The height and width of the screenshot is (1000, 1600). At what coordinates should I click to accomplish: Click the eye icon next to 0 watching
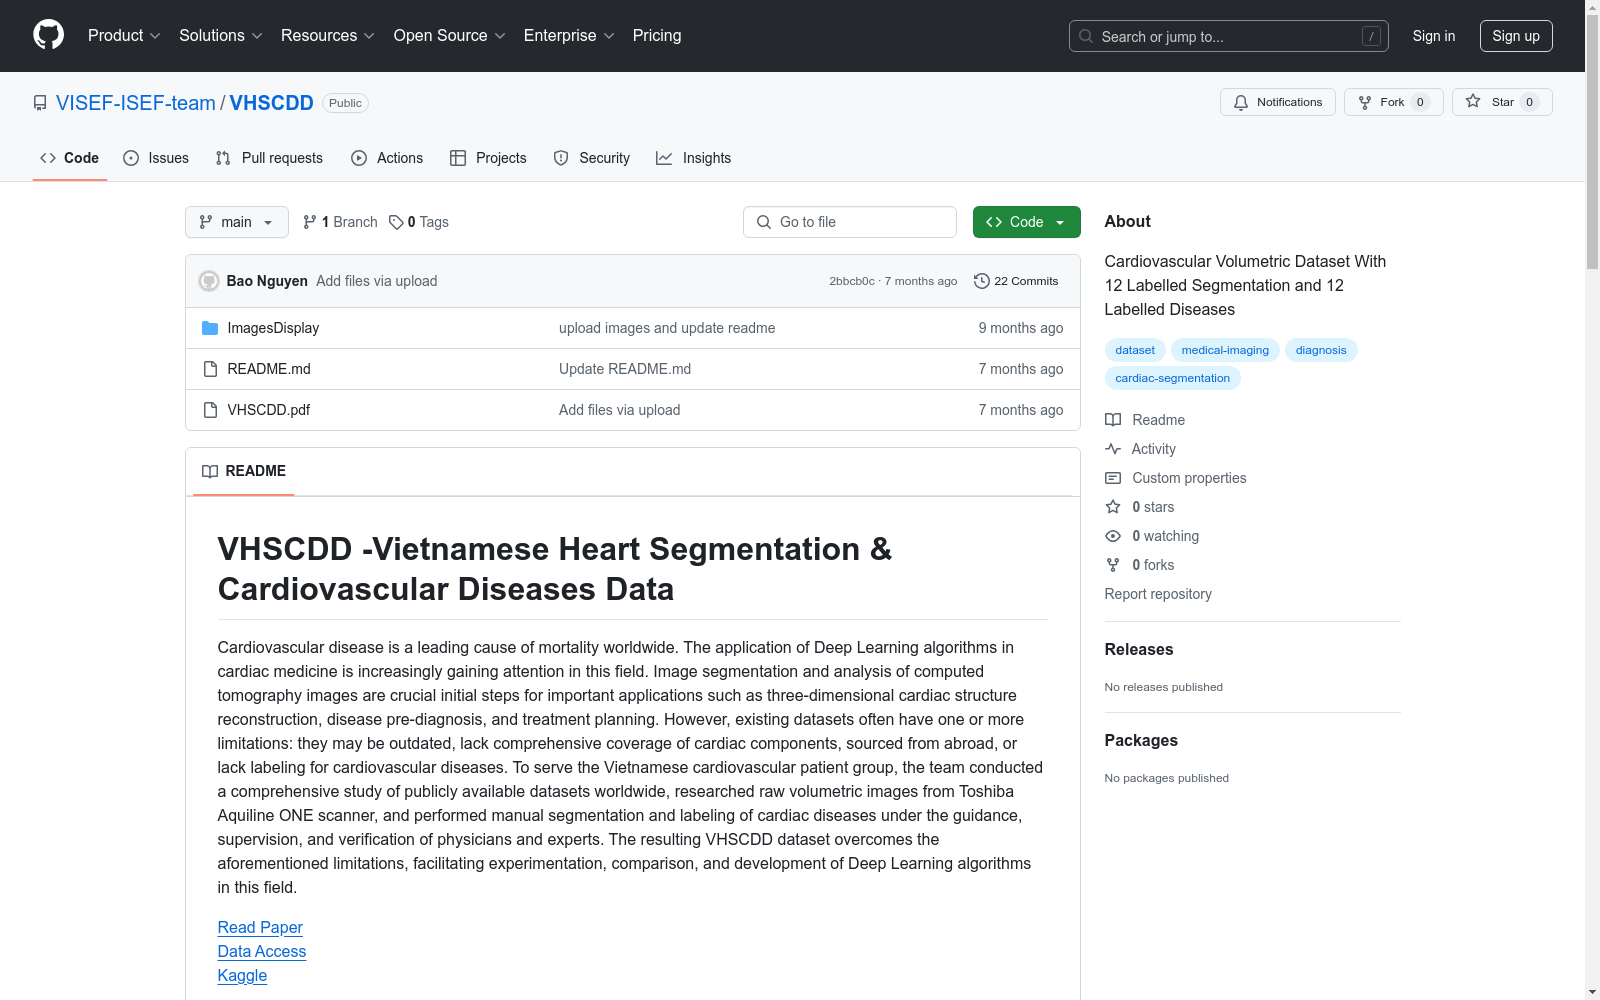[x=1113, y=536]
